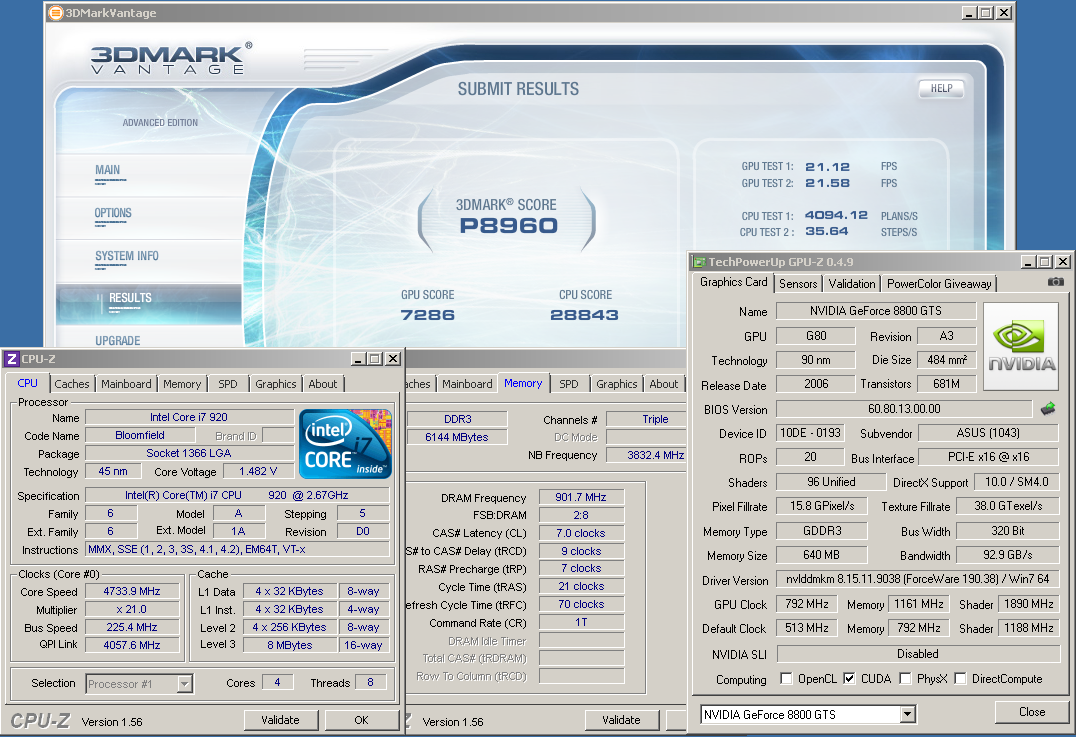The height and width of the screenshot is (737, 1076).
Task: Click the Bus Speed value 225.4 MHz
Action: pyautogui.click(x=132, y=627)
